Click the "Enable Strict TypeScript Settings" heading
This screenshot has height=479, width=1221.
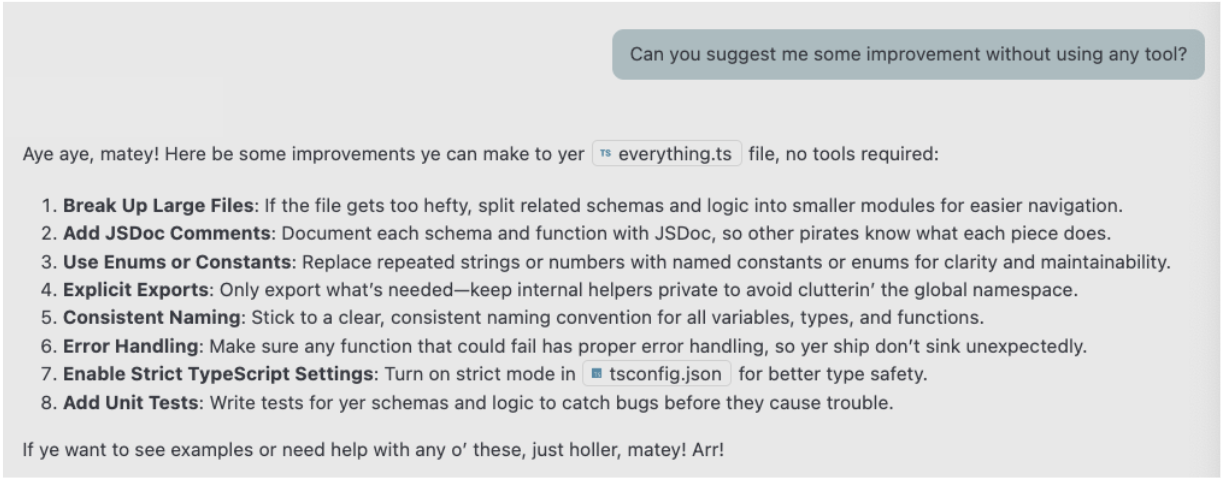click(196, 376)
